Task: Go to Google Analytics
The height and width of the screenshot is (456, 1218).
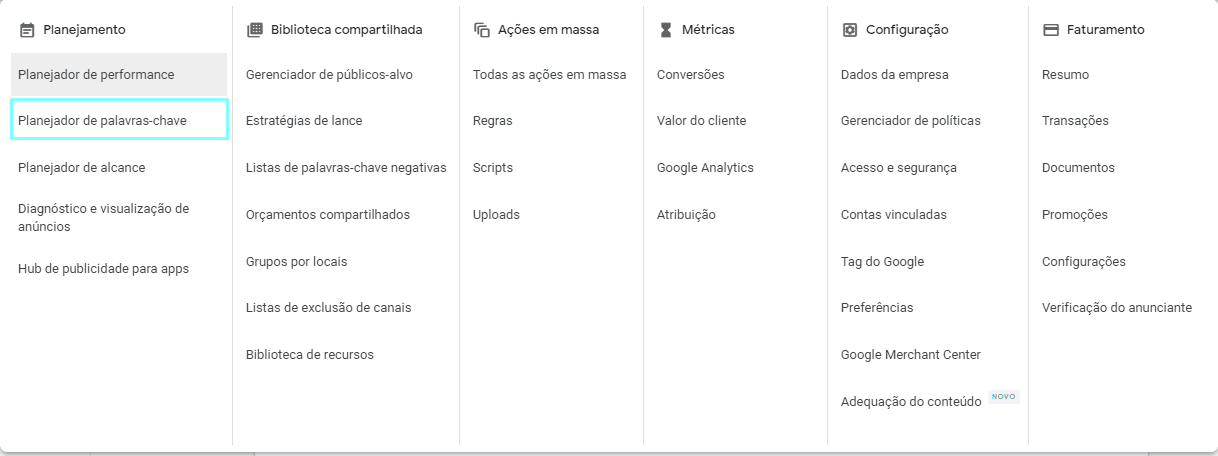Action: tap(705, 168)
